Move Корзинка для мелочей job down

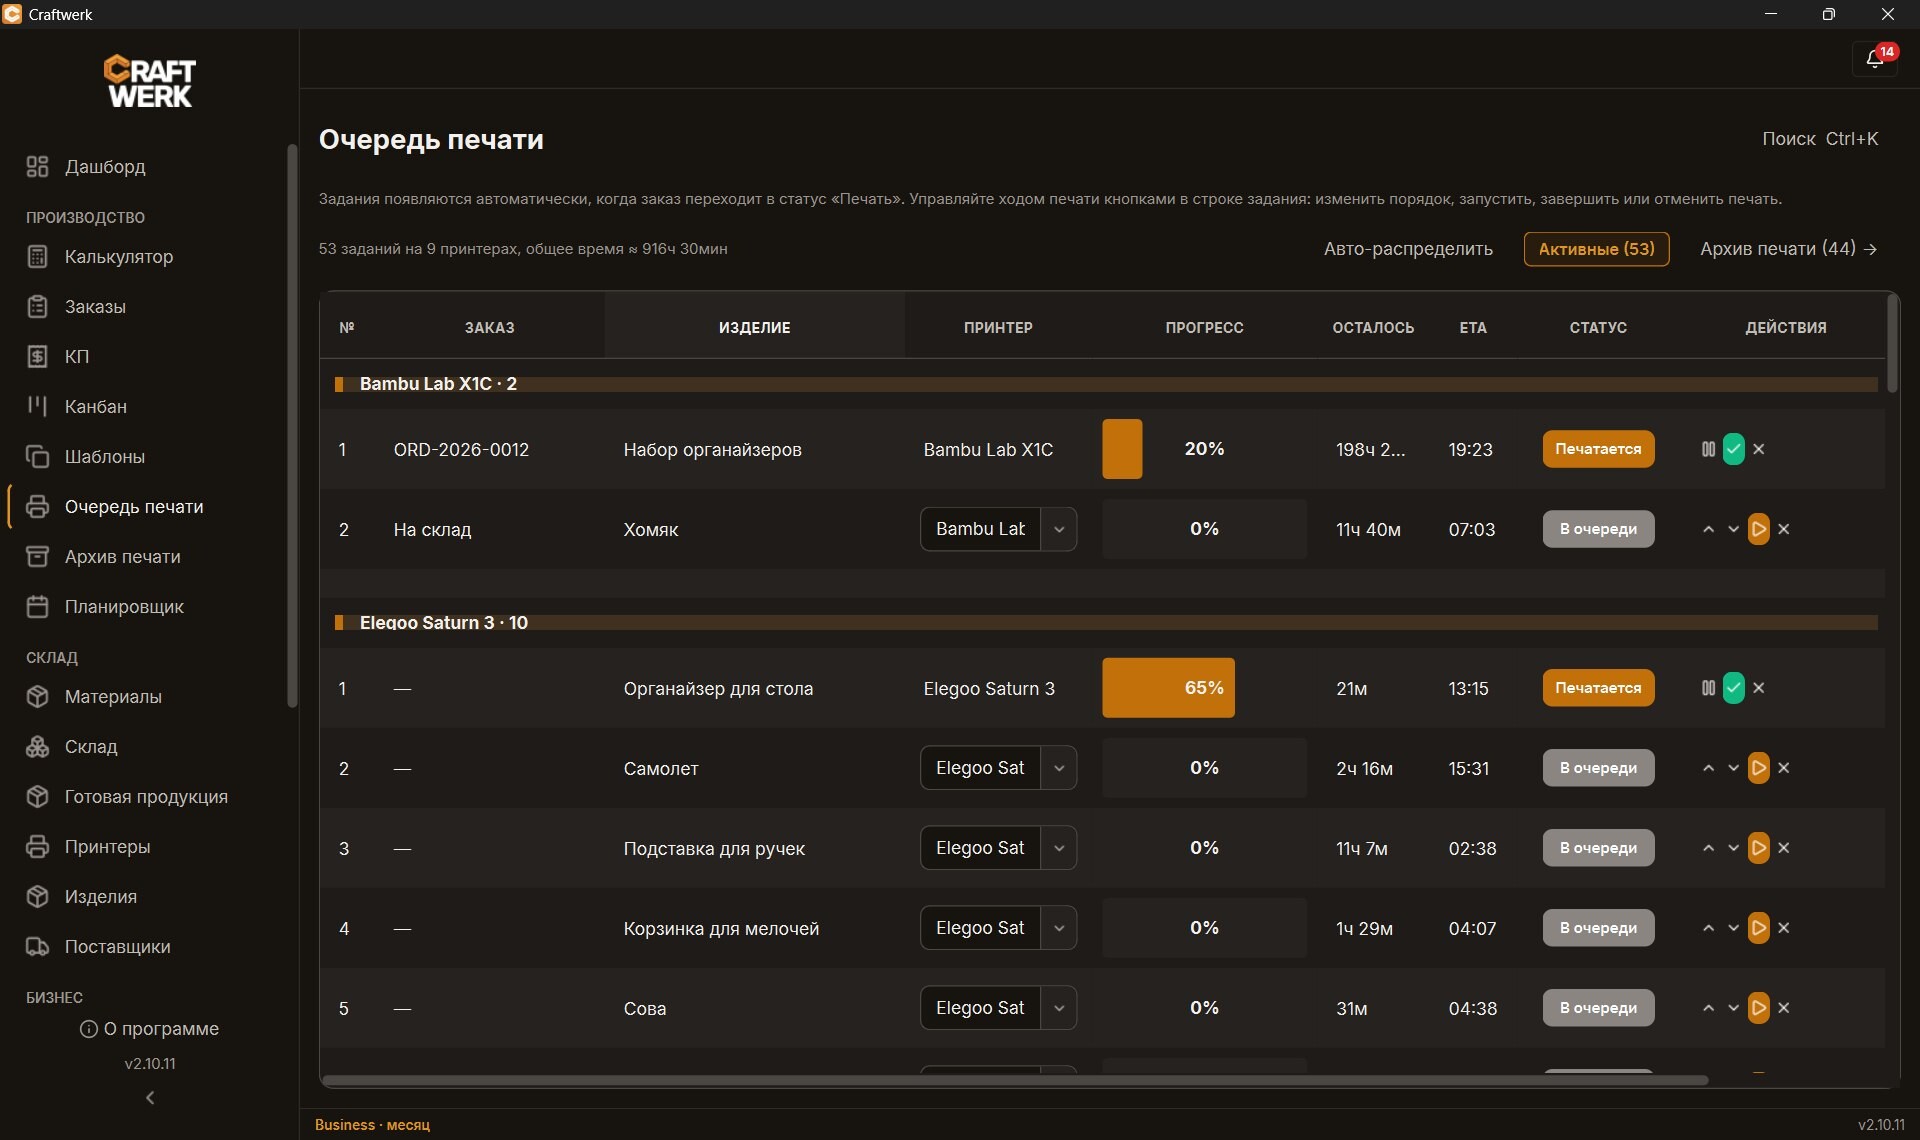[1733, 928]
